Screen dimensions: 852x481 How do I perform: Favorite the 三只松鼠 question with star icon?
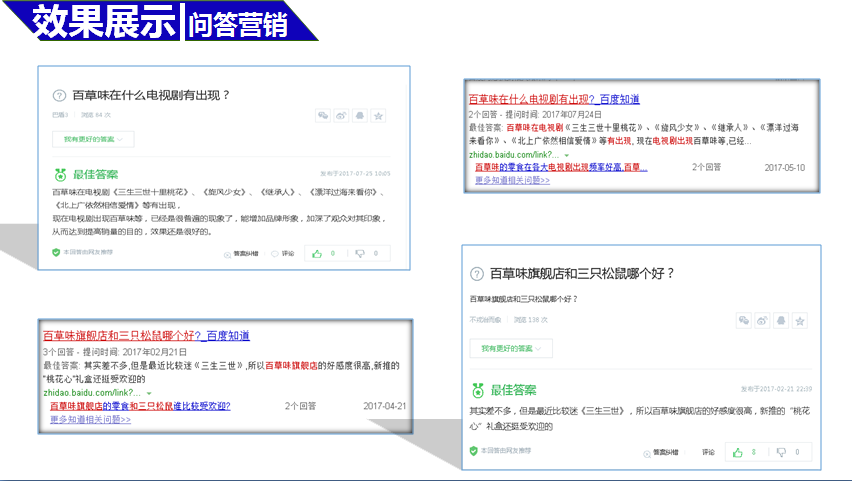(800, 321)
